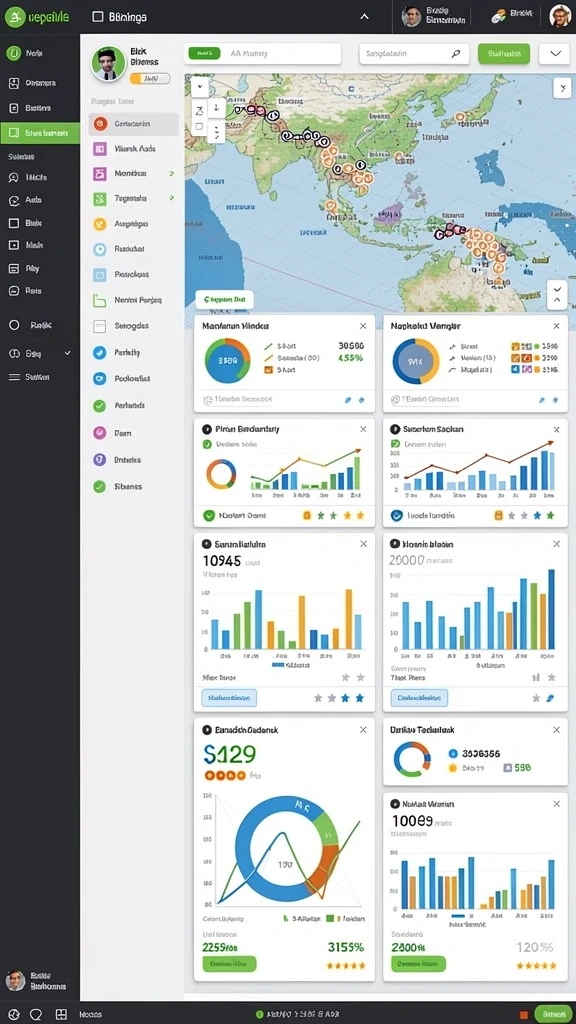Image resolution: width=576 pixels, height=1024 pixels.
Task: Select the purple square icon list item
Action: tap(133, 149)
